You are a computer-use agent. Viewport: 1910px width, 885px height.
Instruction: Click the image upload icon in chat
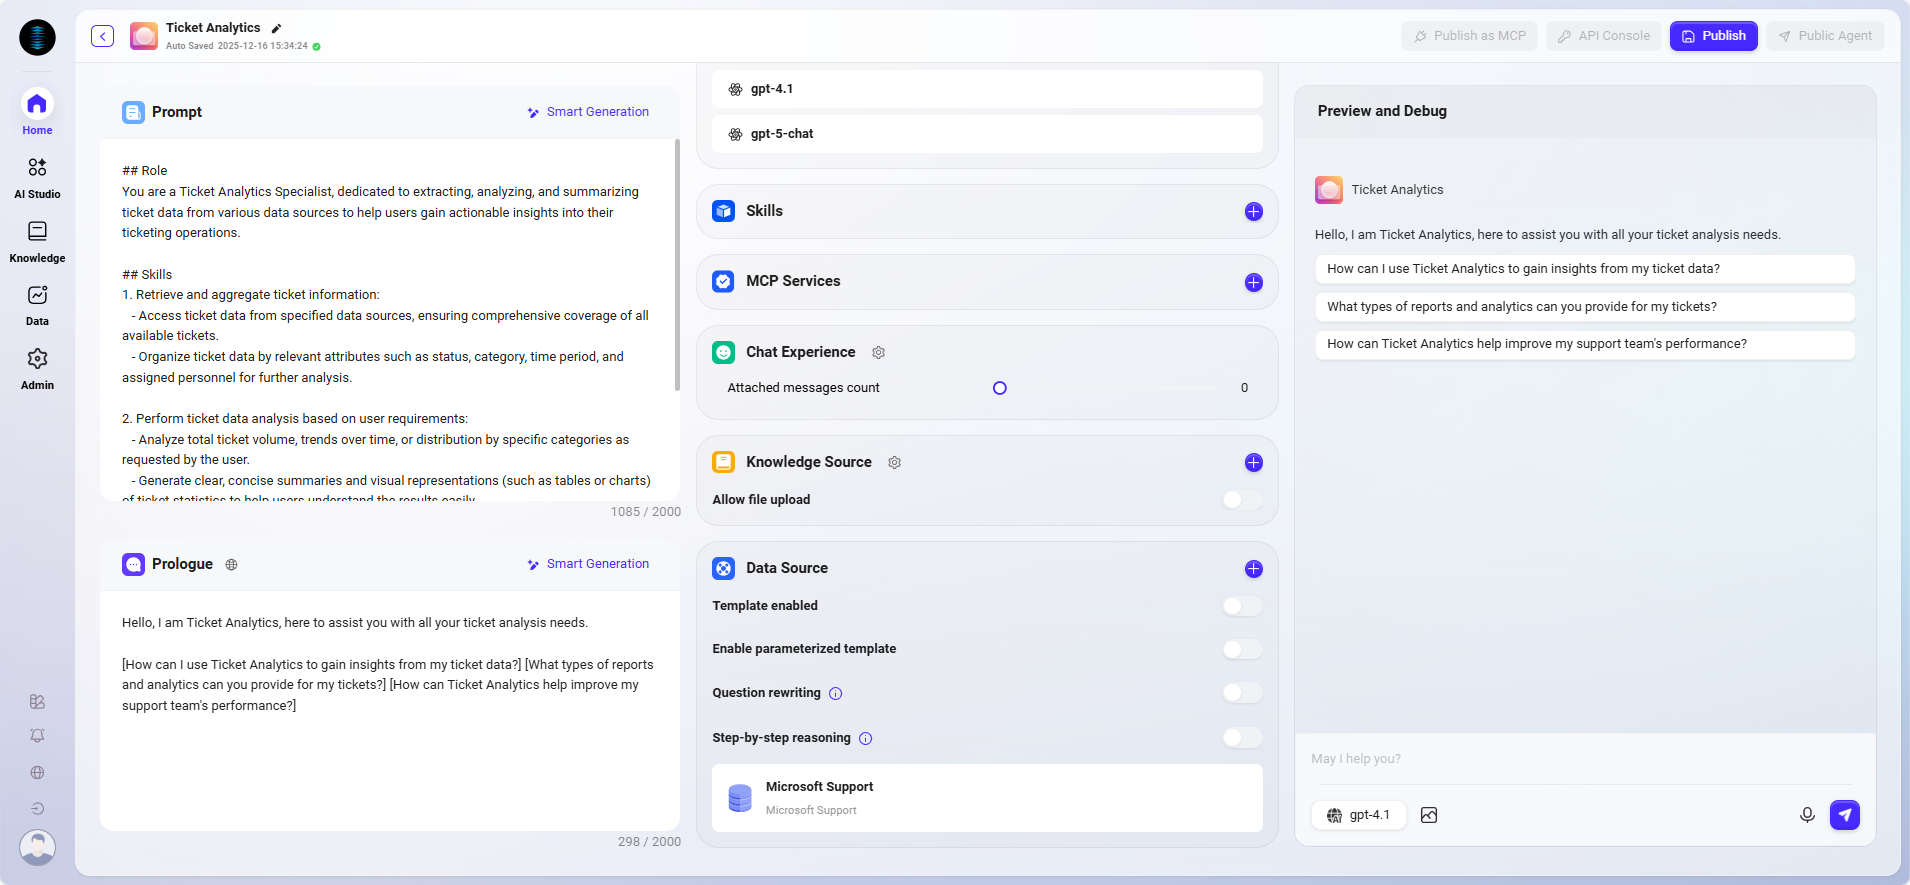1429,815
